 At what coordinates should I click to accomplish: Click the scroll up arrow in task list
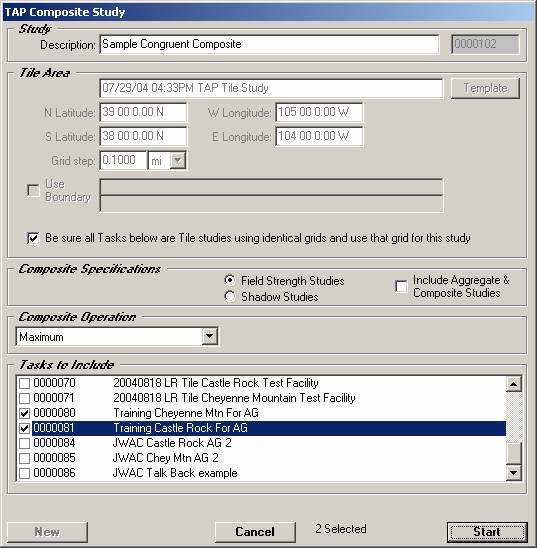[x=513, y=384]
